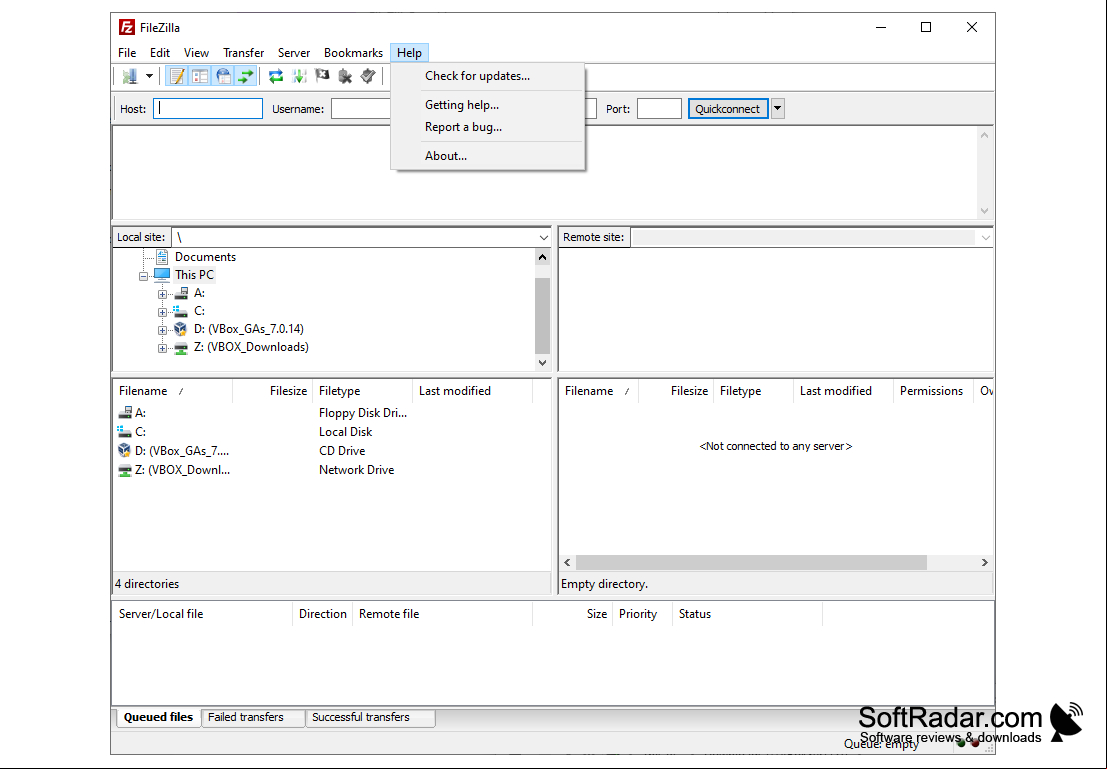Click the This PC computer icon
Viewport: 1107px width, 769px height.
click(x=162, y=275)
